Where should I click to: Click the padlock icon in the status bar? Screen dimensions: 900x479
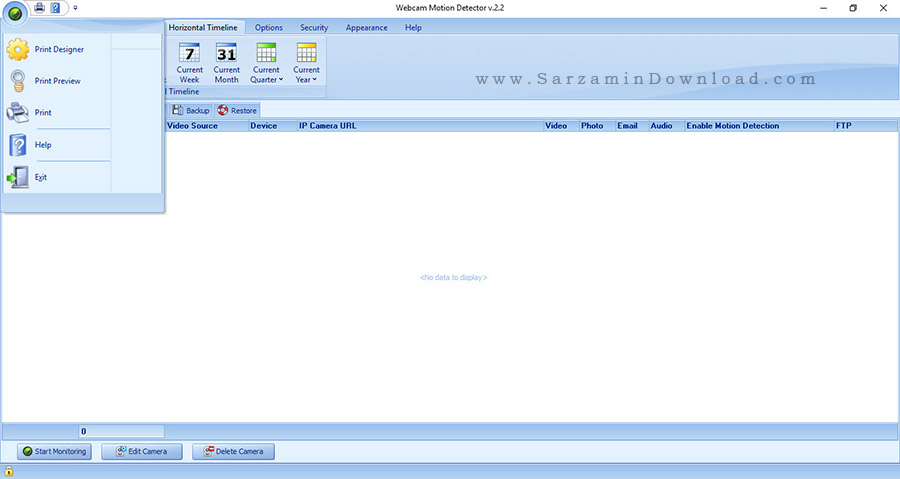[9, 472]
